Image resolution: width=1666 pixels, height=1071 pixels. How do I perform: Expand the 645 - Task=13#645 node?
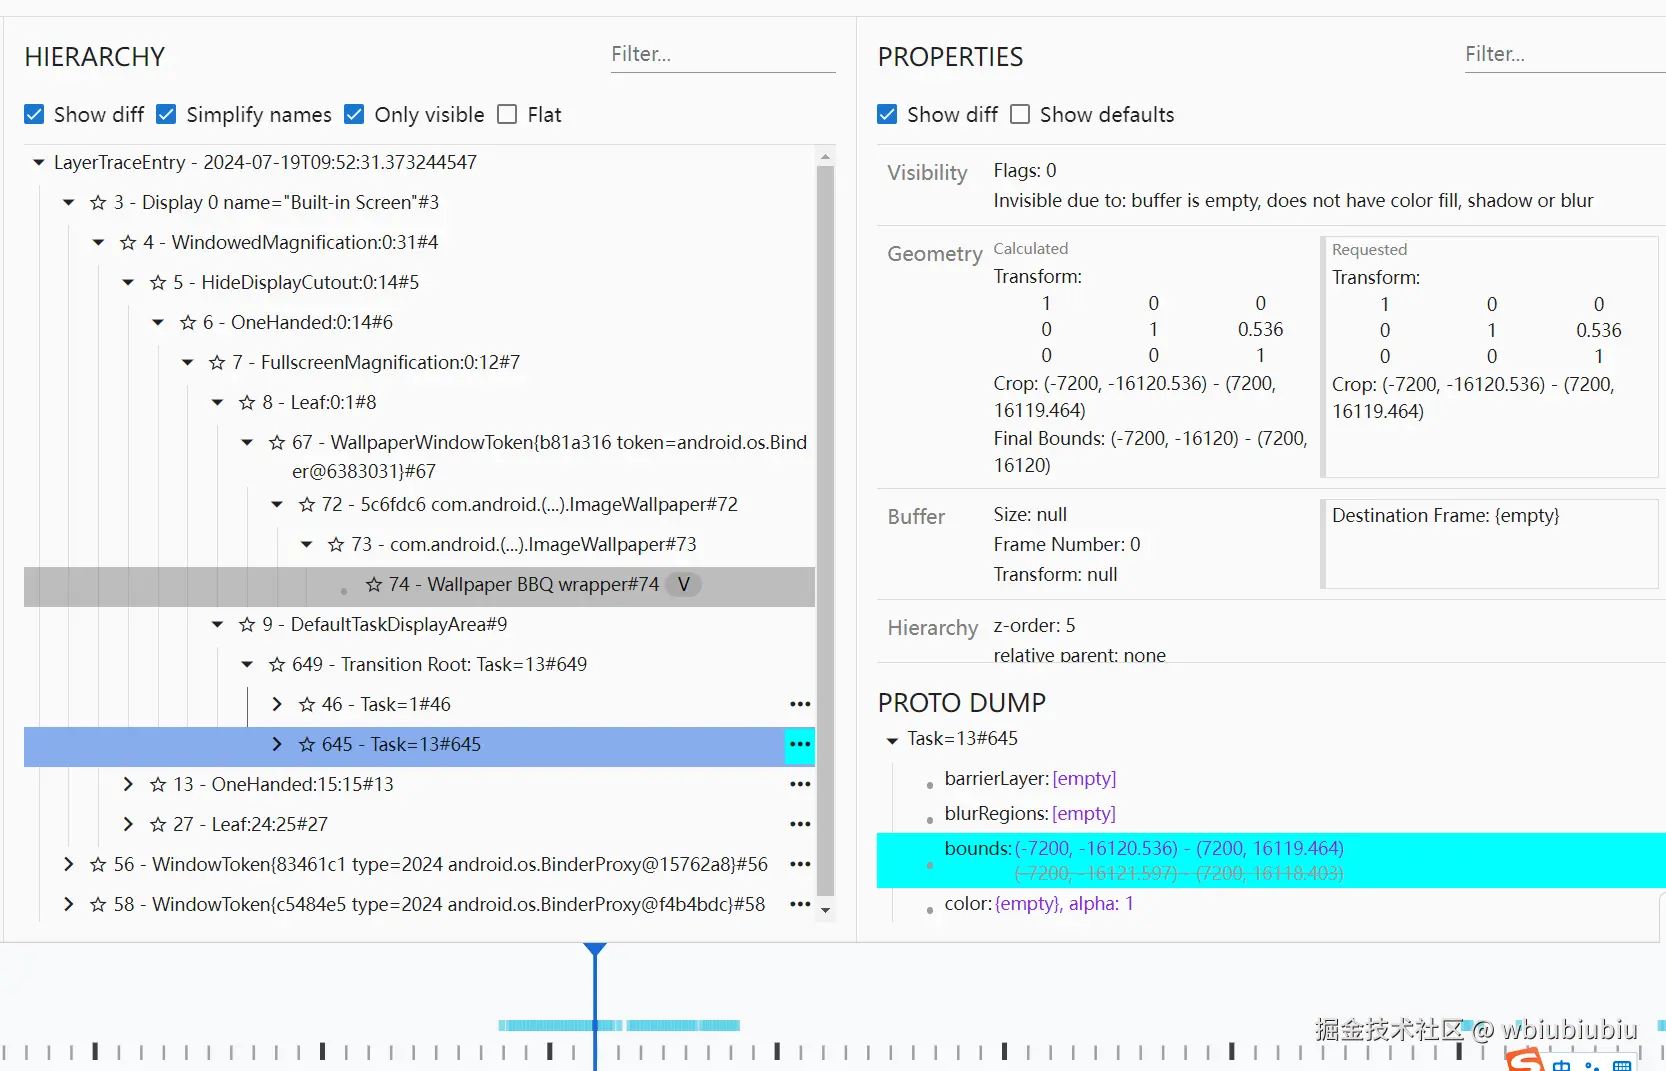point(277,744)
